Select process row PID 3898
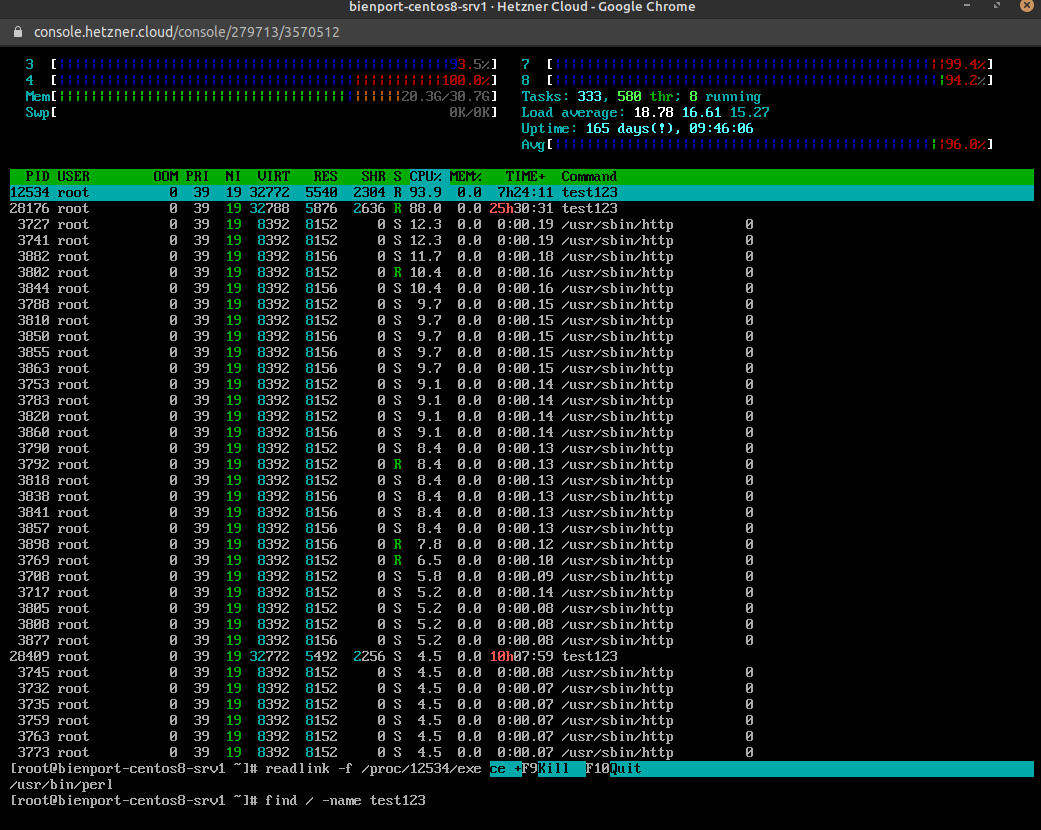Screen dimensions: 1041x830 coord(521,544)
